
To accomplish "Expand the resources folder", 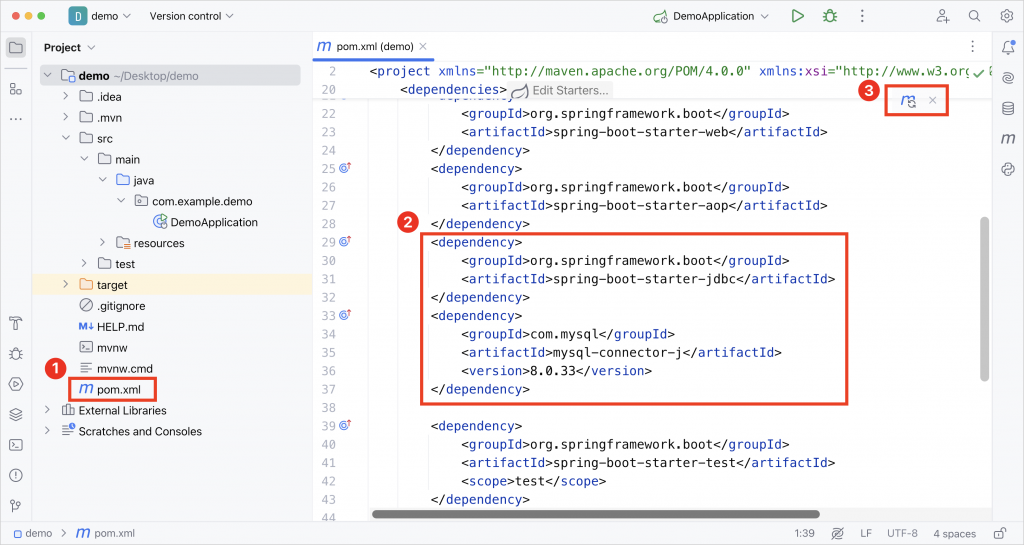I will 103,243.
